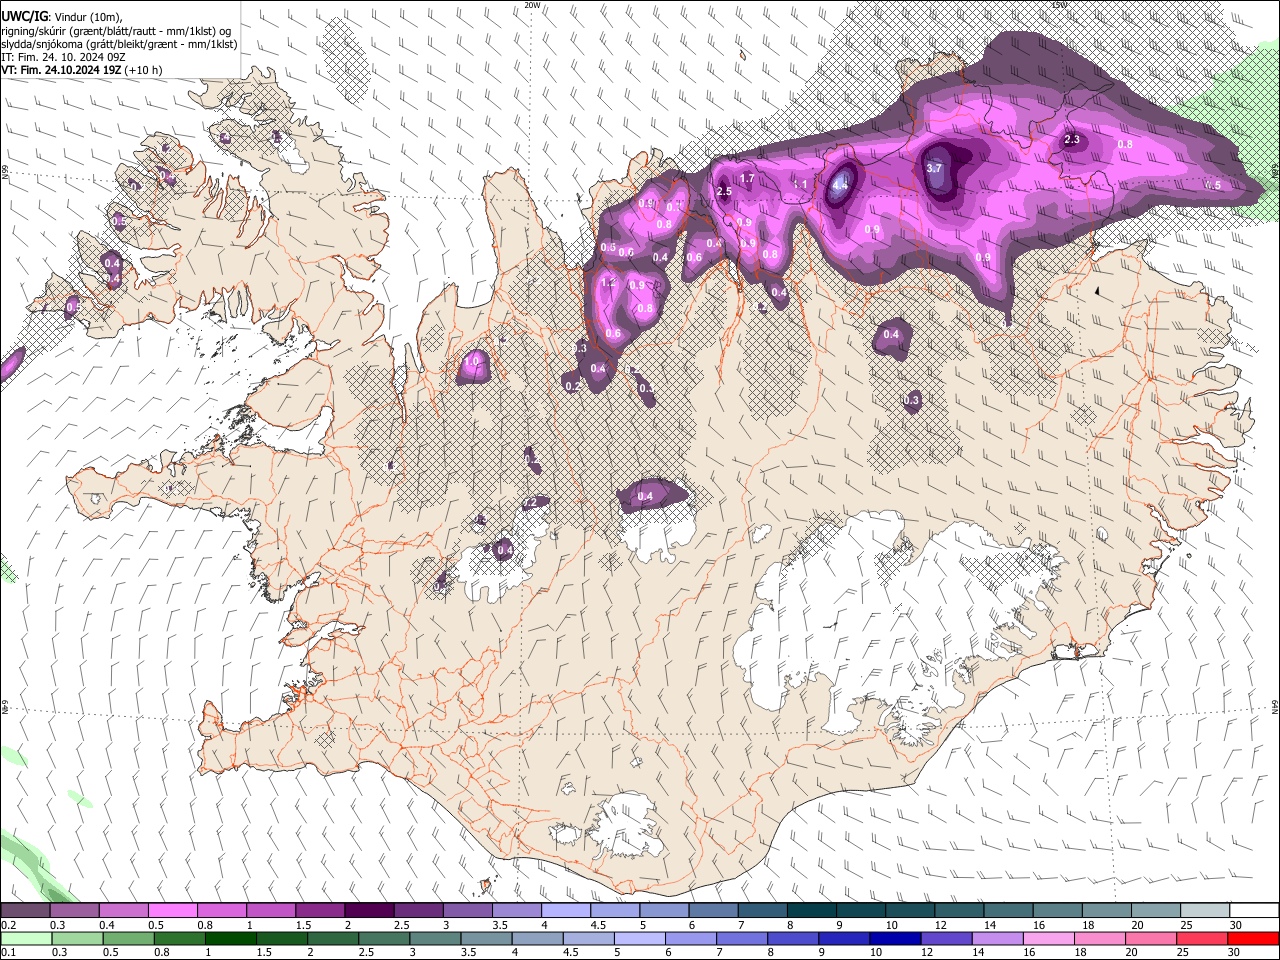Select the top-row dark purple swatch labeled 2
This screenshot has width=1280, height=960.
click(368, 911)
